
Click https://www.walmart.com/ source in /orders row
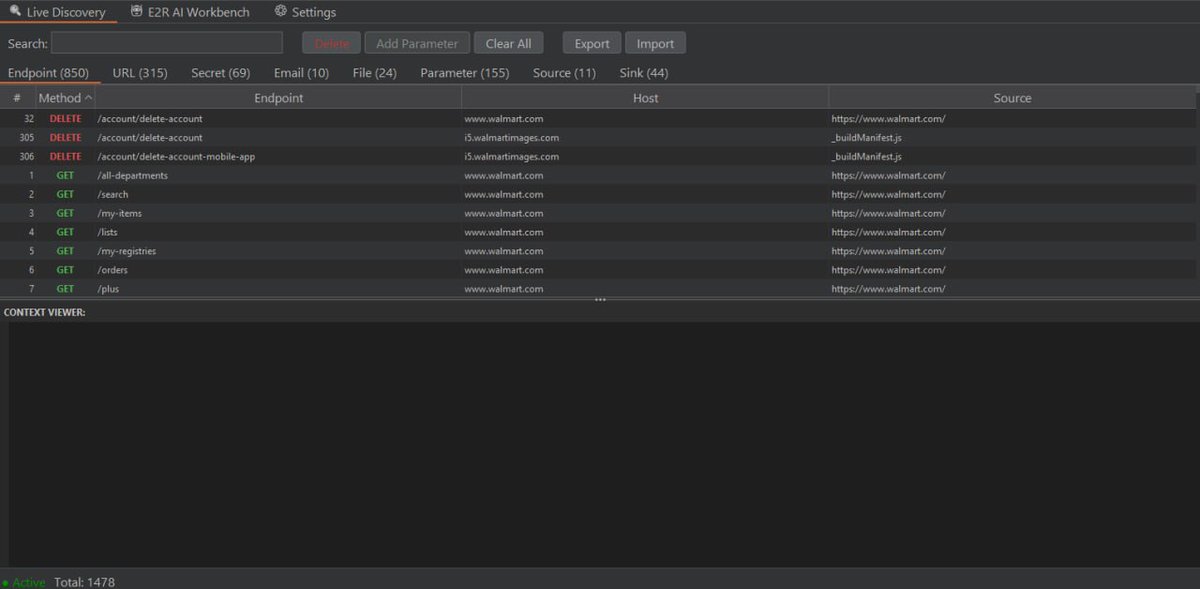[x=888, y=271]
